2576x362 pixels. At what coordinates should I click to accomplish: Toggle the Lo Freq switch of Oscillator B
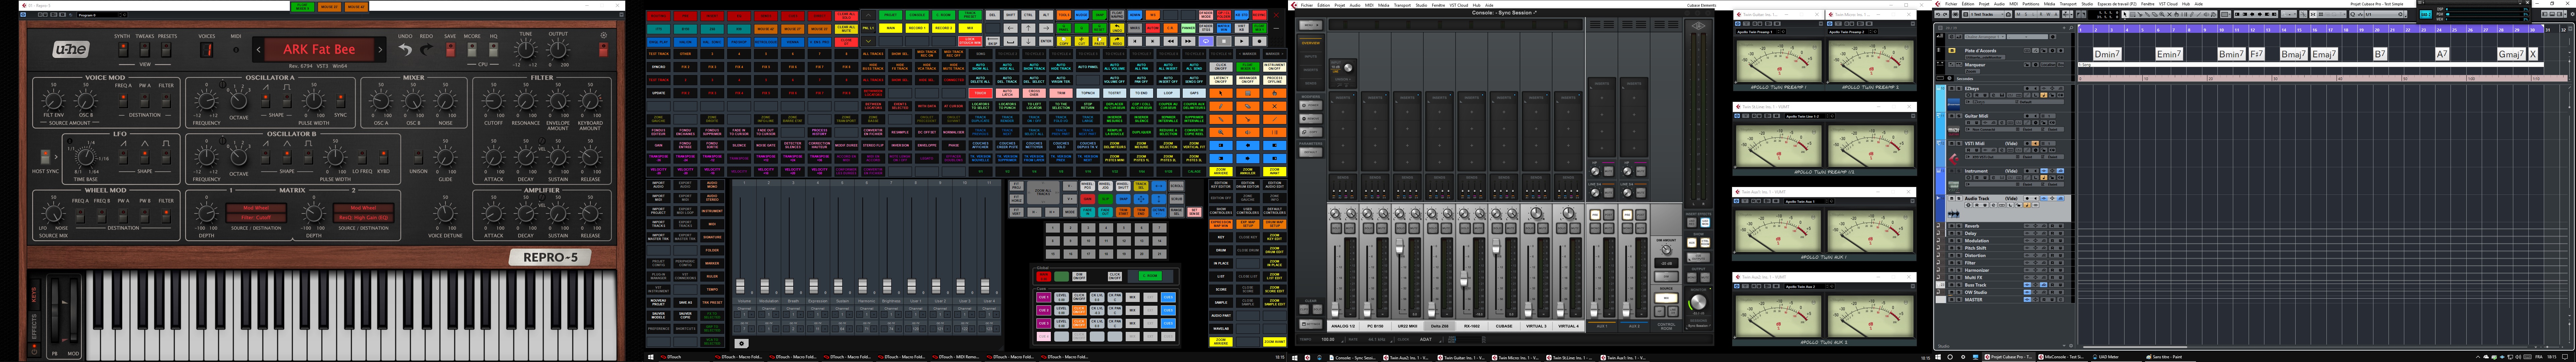tap(362, 157)
